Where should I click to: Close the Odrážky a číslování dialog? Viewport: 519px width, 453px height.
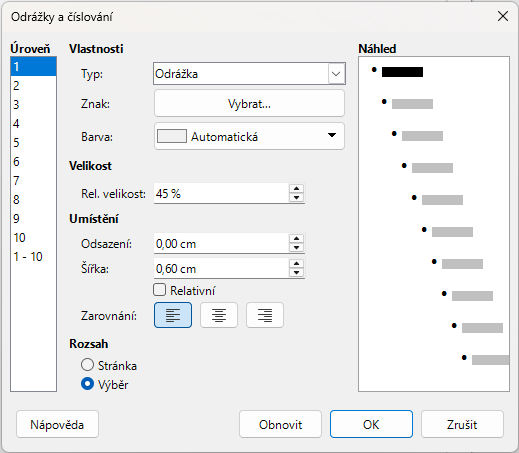[503, 16]
